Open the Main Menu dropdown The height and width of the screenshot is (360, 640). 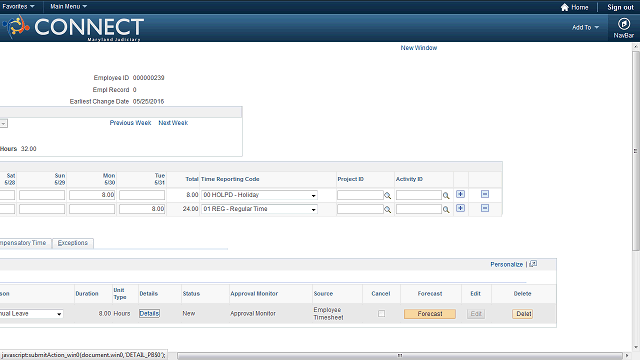coord(68,7)
